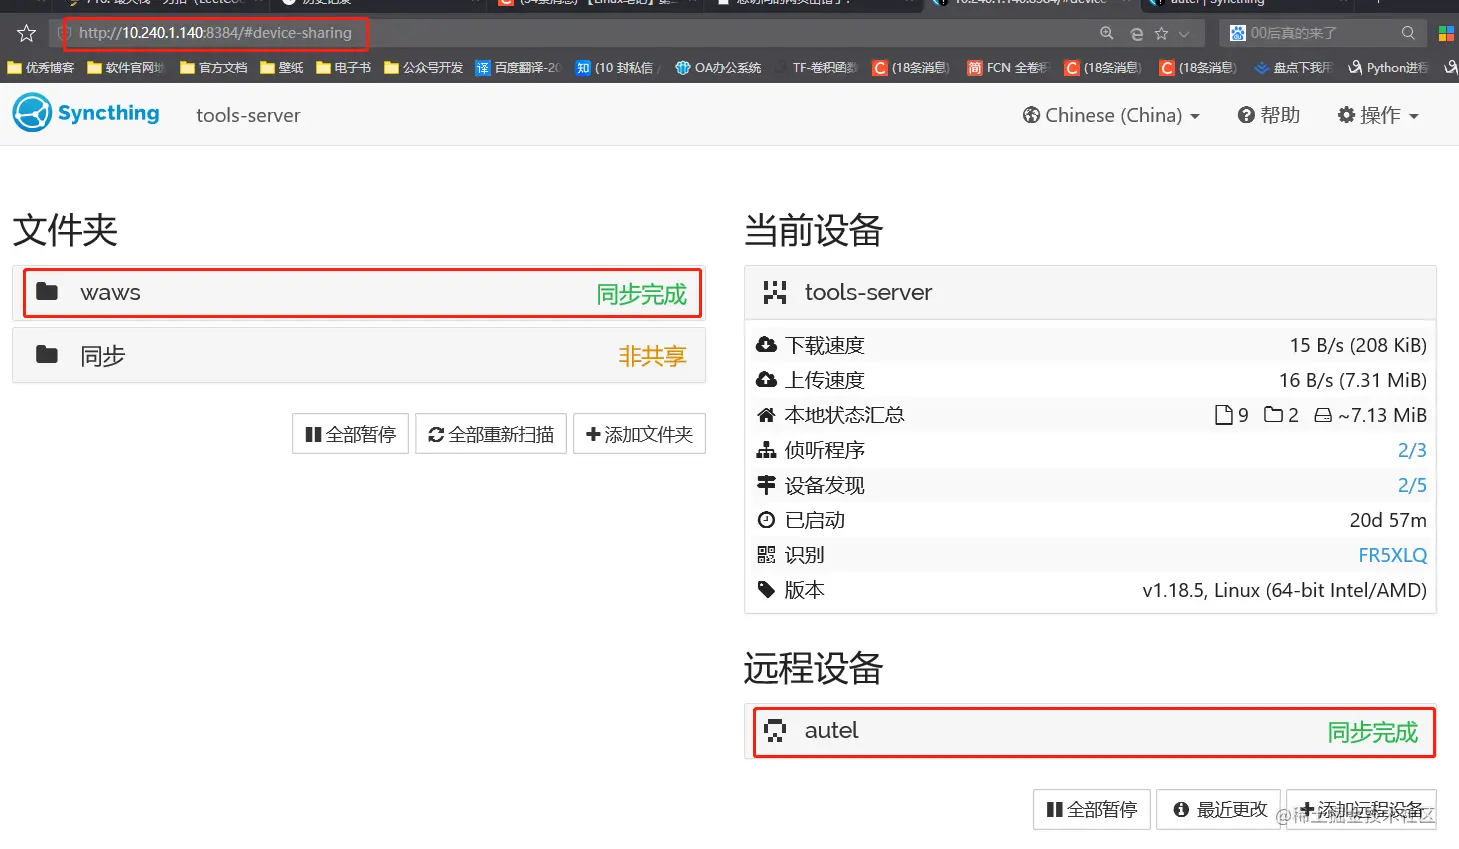Click the waws folder icon
Image resolution: width=1459 pixels, height=849 pixels.
pos(47,291)
